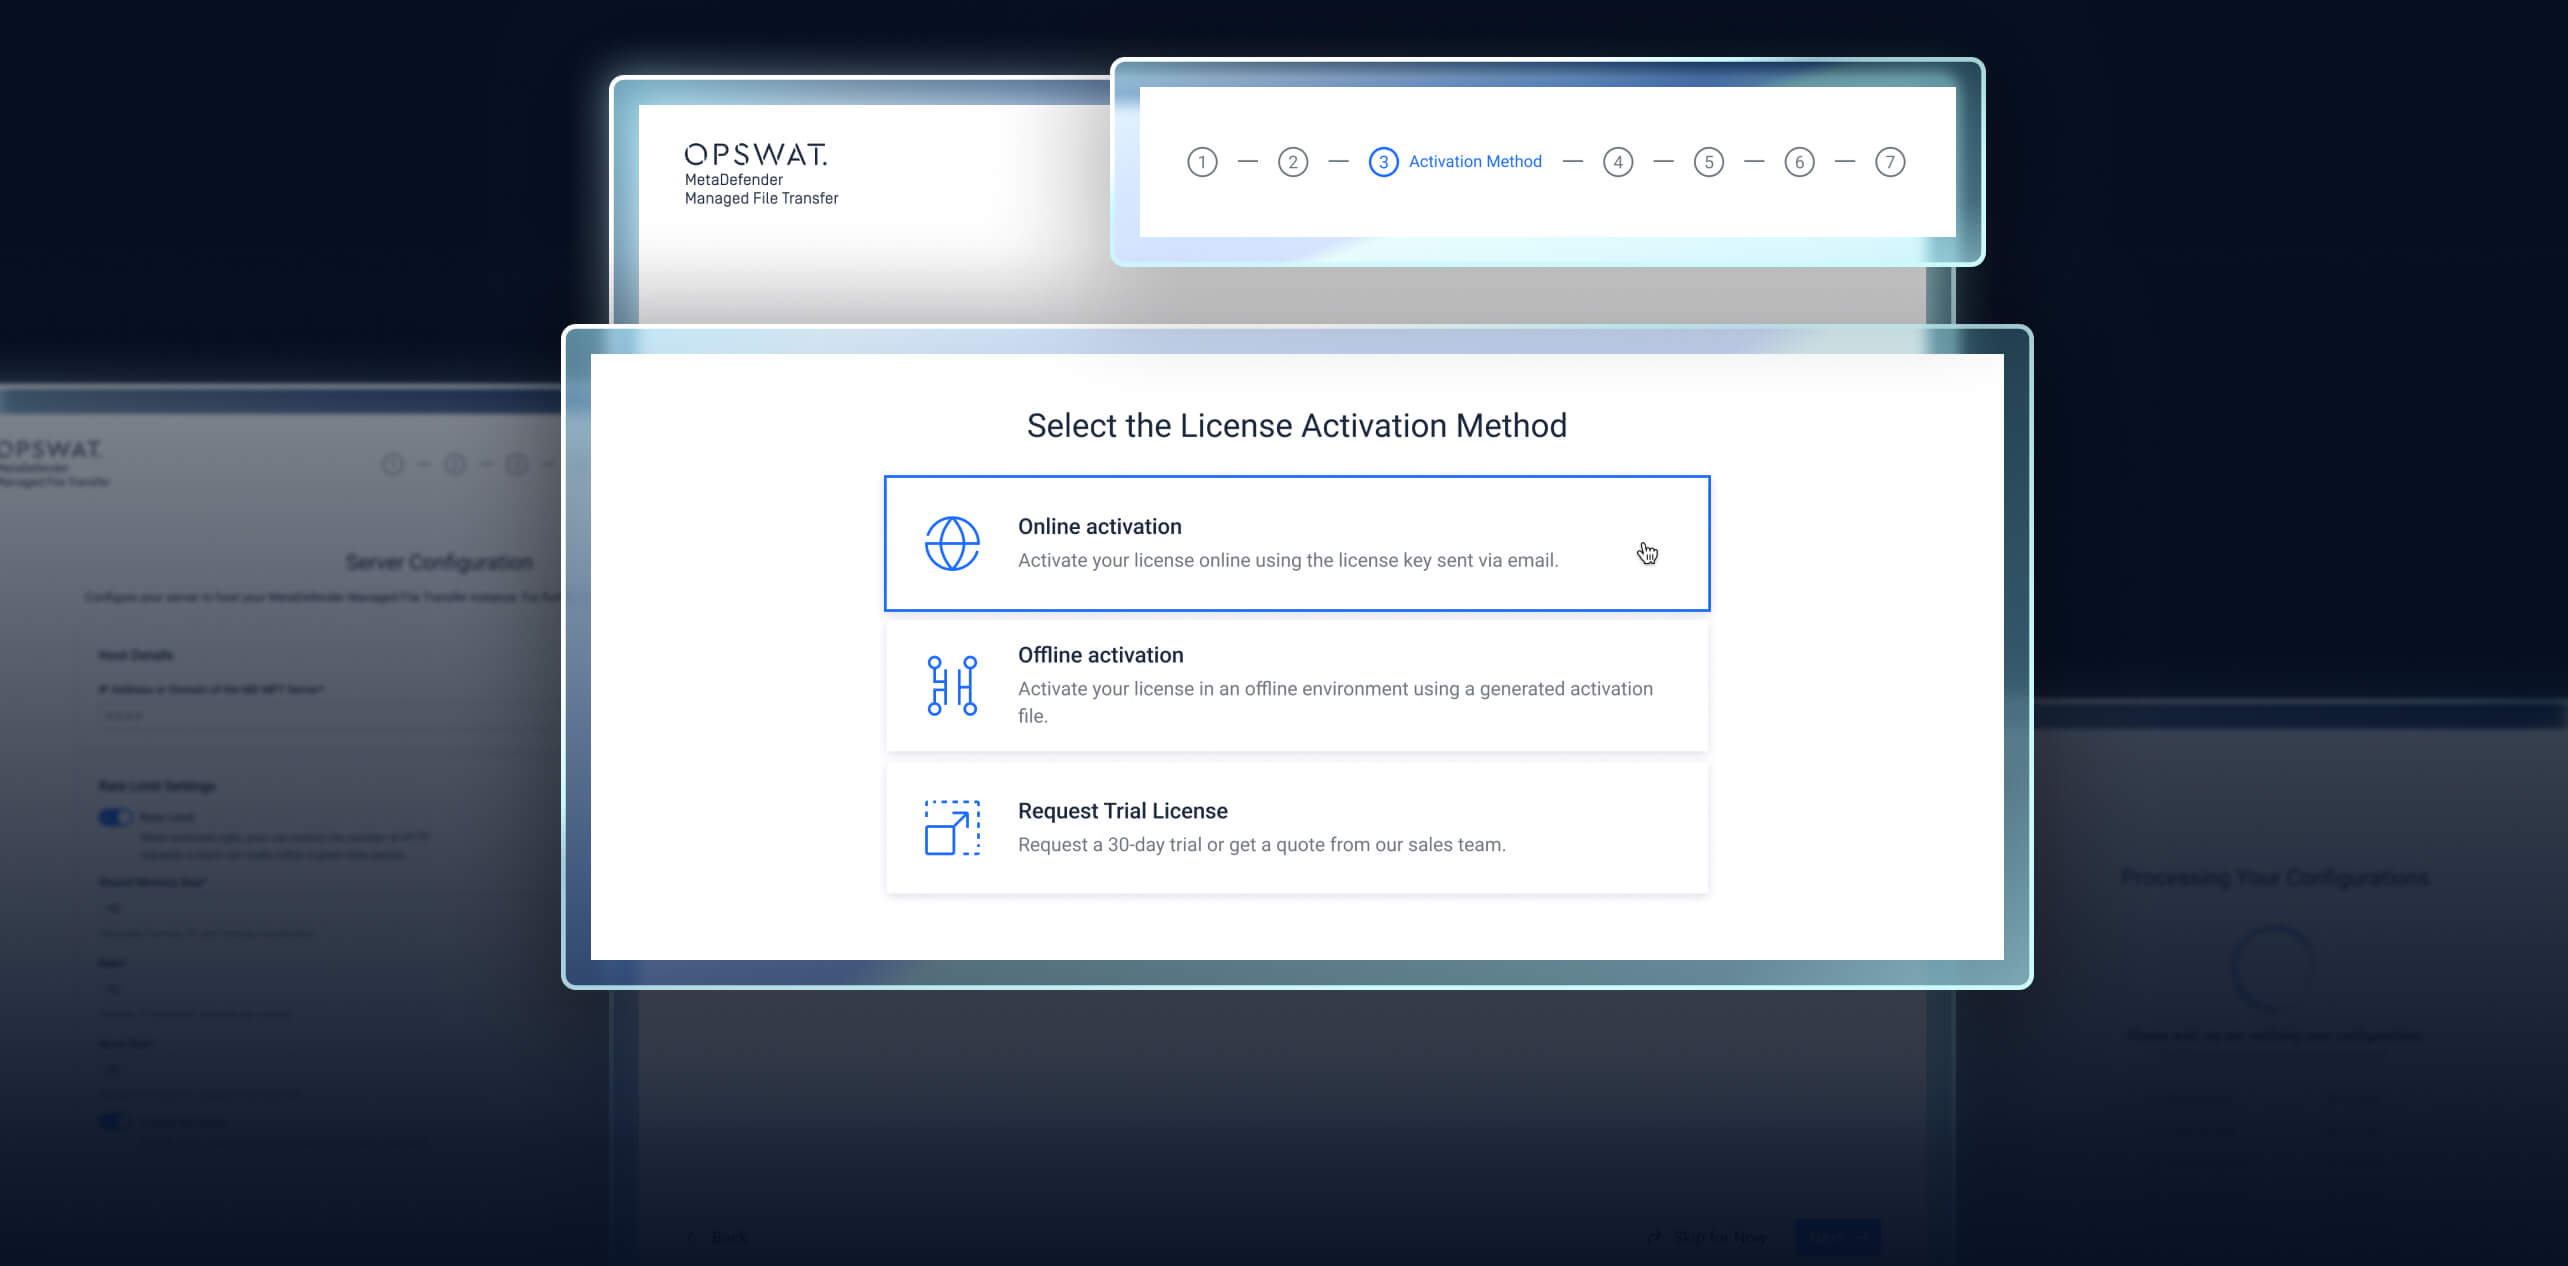The width and height of the screenshot is (2568, 1266).
Task: Toggle the switch at bottom of Server Configuration
Action: pos(110,1121)
